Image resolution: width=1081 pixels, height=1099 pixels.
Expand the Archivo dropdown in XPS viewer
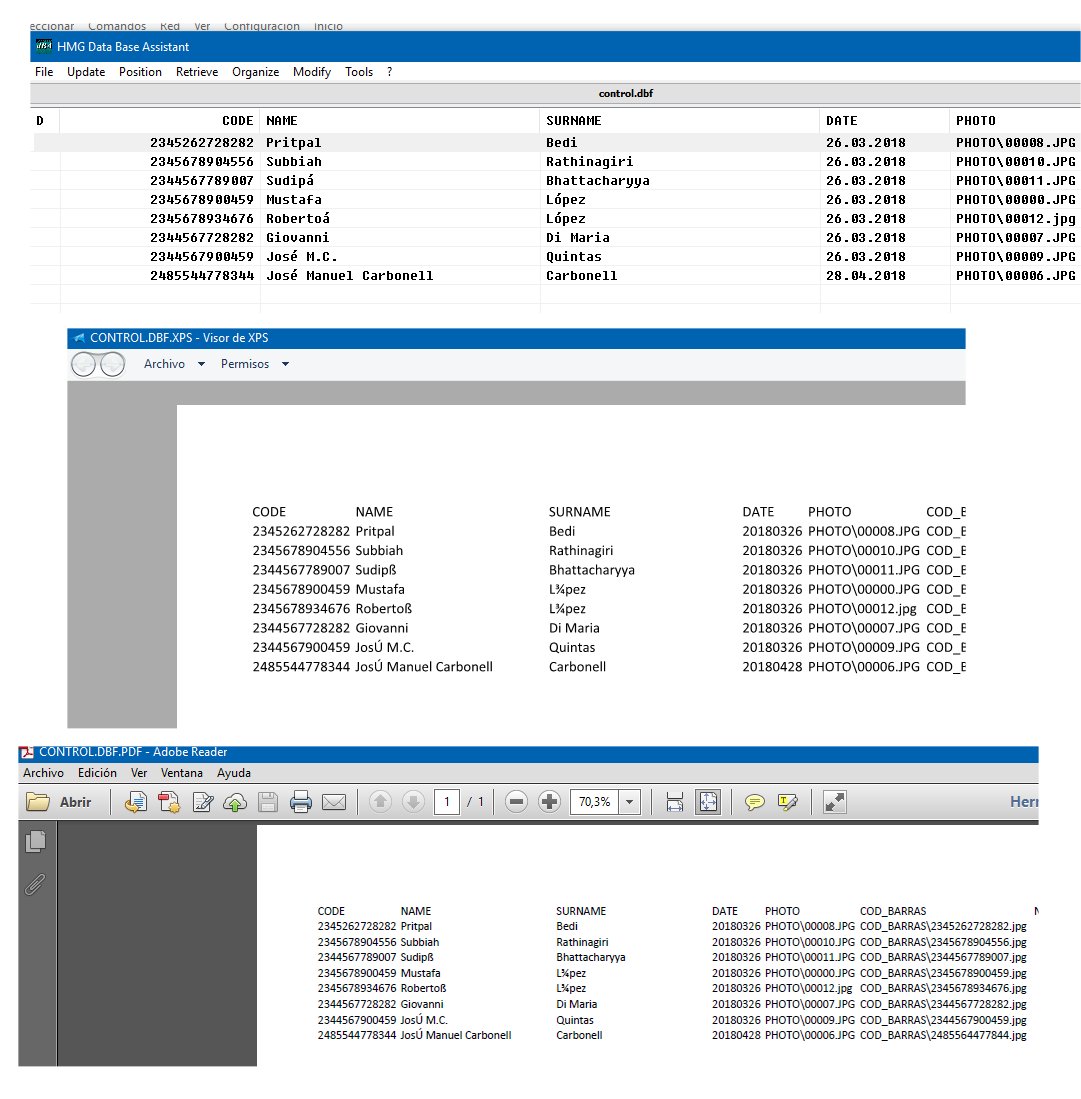(x=174, y=364)
